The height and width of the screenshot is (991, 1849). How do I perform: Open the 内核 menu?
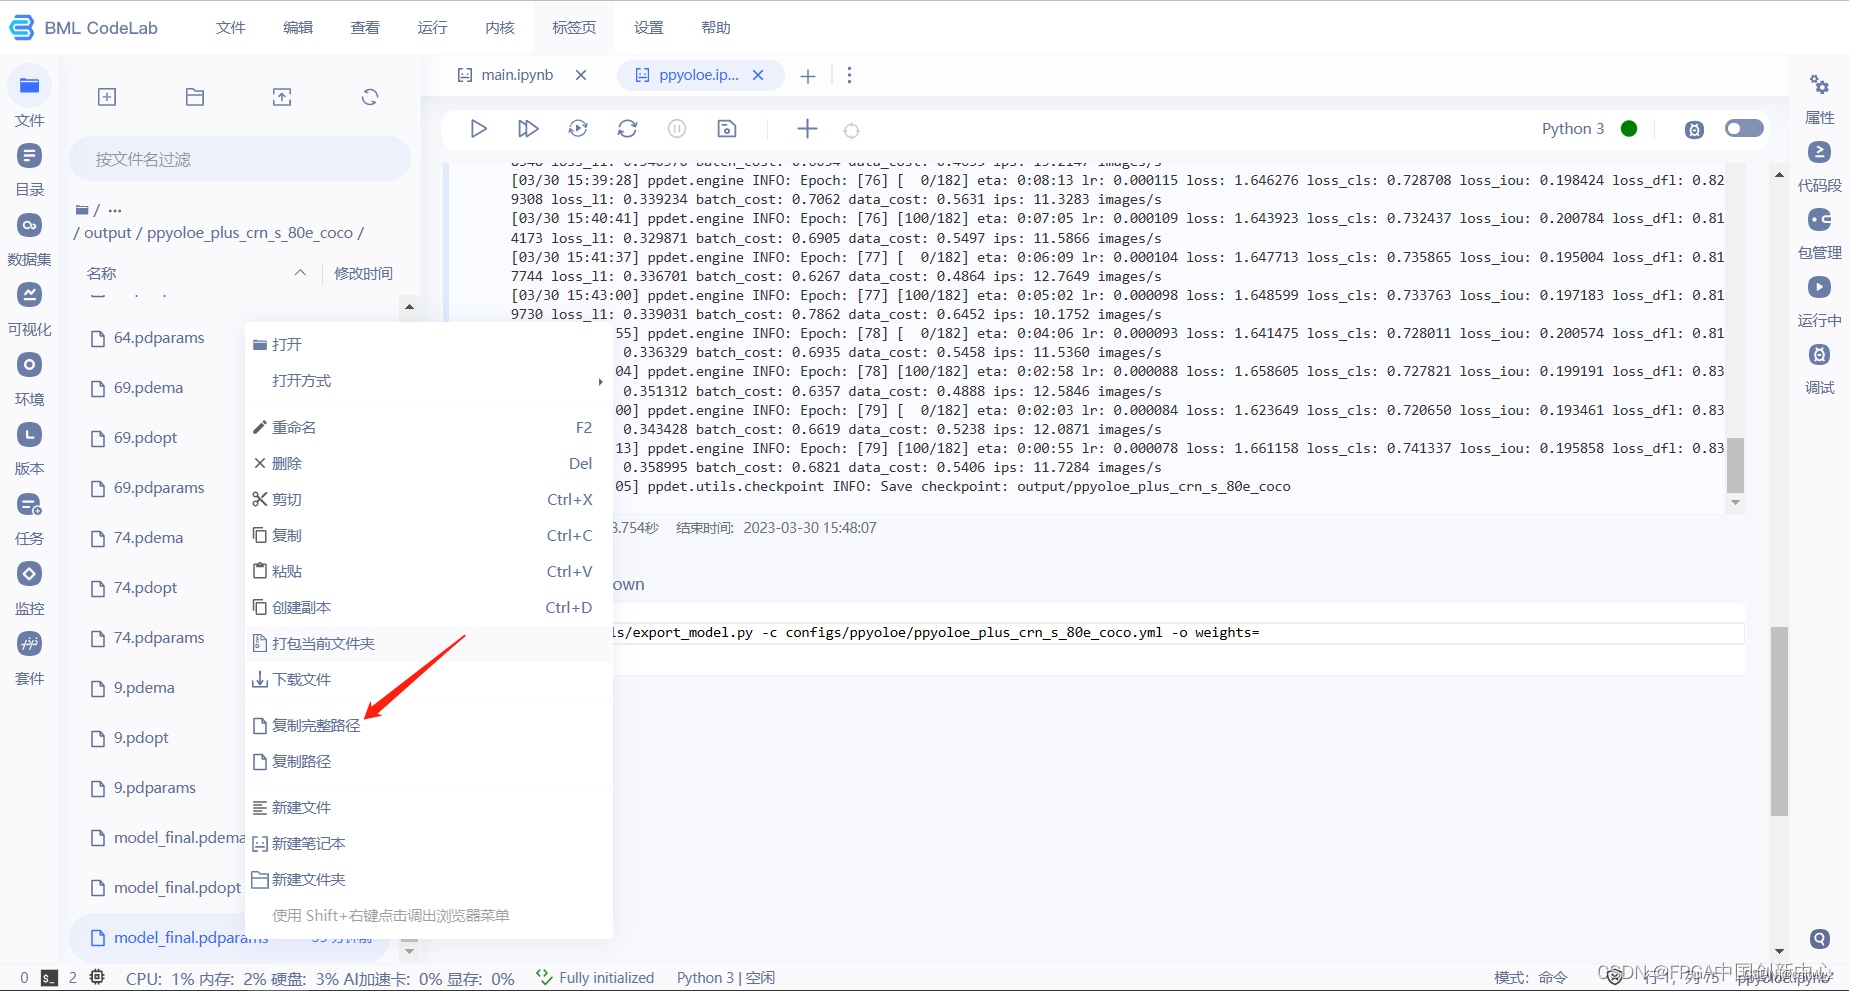[x=499, y=27]
